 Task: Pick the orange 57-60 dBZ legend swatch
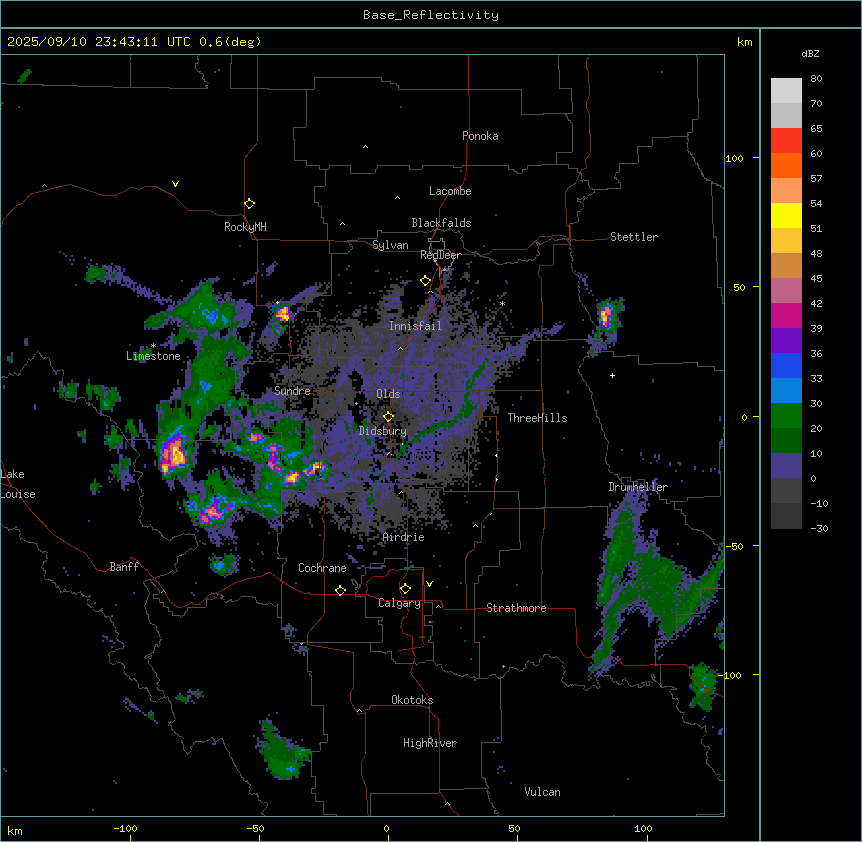tap(786, 165)
